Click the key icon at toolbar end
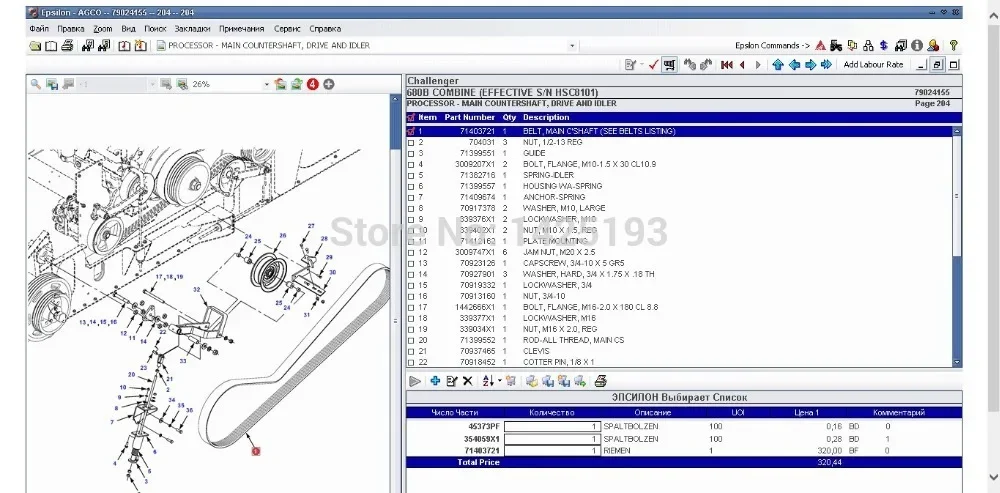 pyautogui.click(x=953, y=46)
